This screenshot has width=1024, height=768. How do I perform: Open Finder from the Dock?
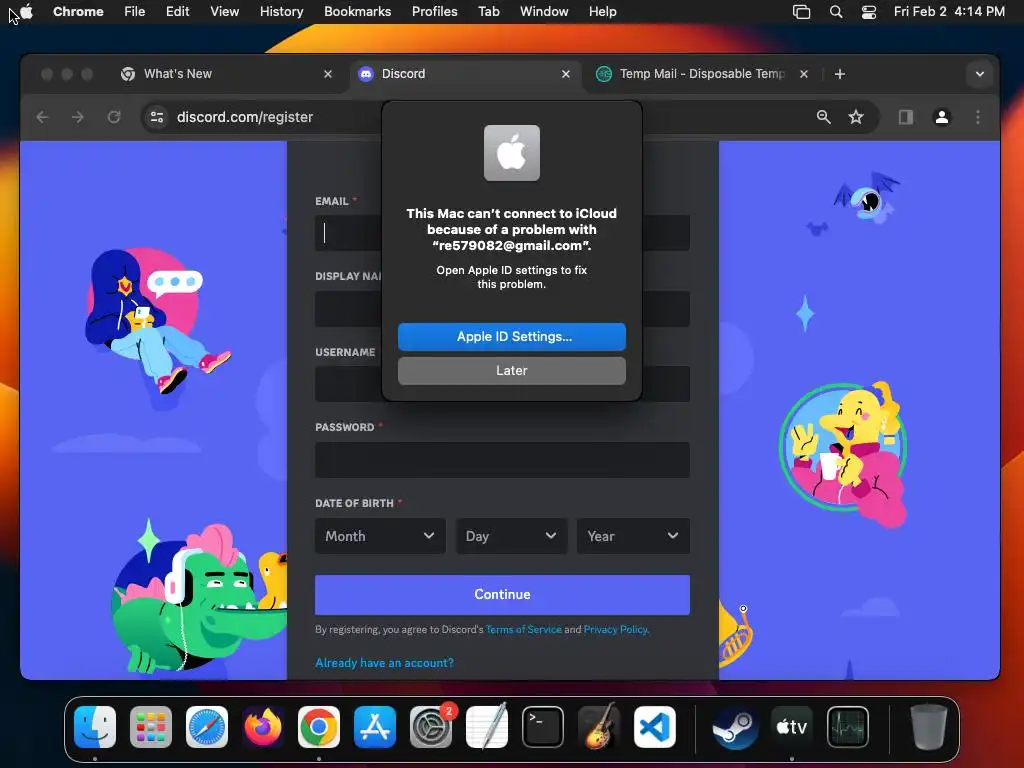click(x=95, y=727)
